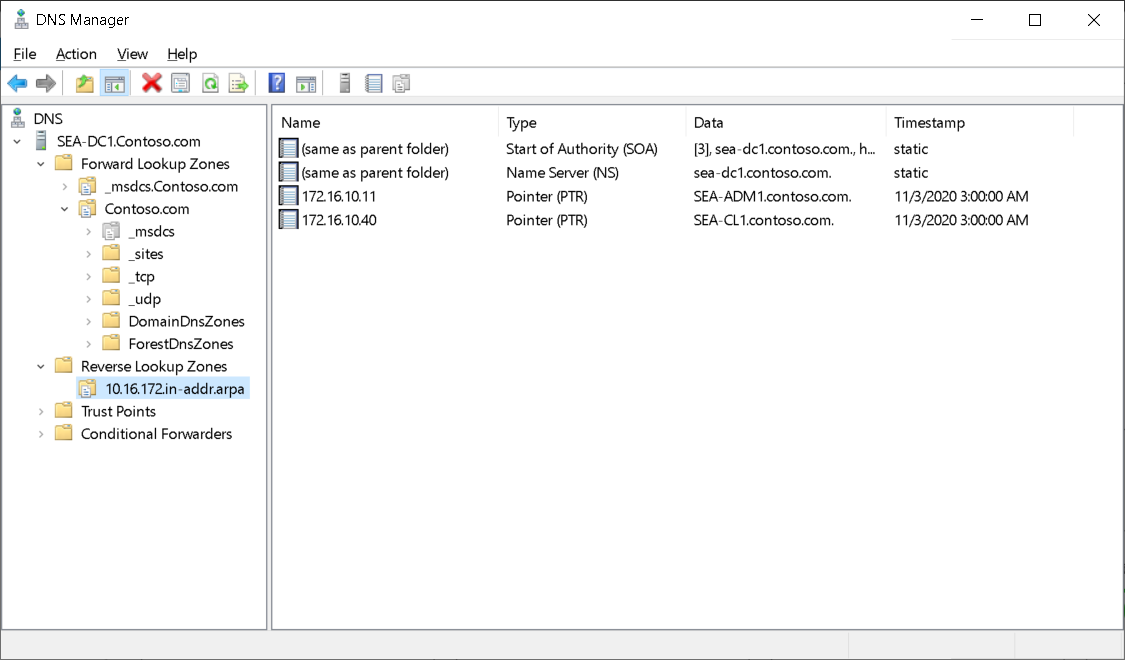Image resolution: width=1125 pixels, height=660 pixels.
Task: Click the 172.16.10.11 record icon
Action: click(x=288, y=196)
